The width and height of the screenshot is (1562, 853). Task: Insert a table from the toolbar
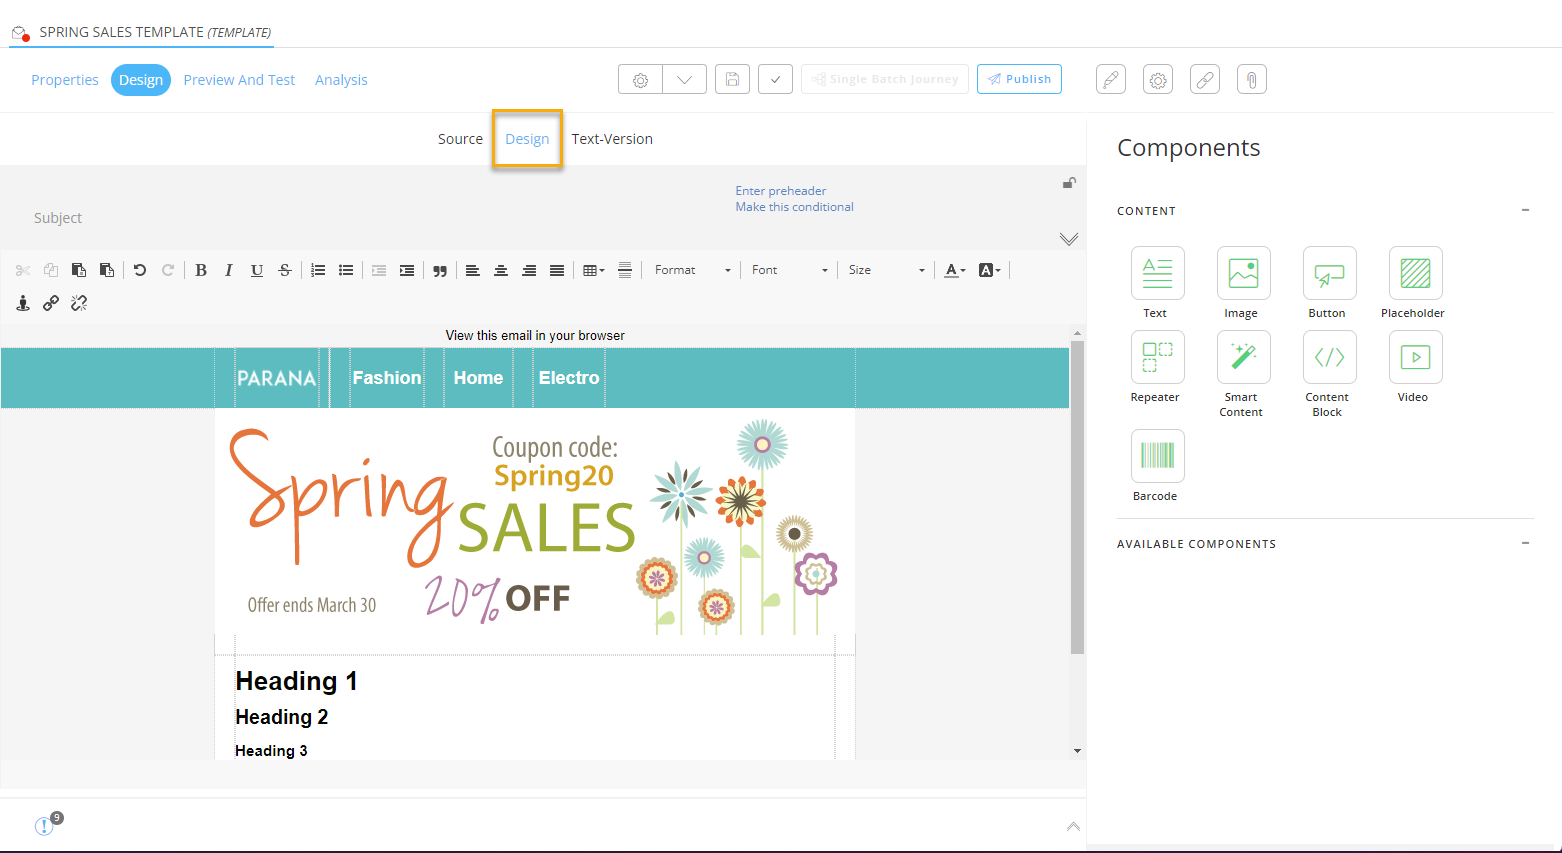[593, 271]
